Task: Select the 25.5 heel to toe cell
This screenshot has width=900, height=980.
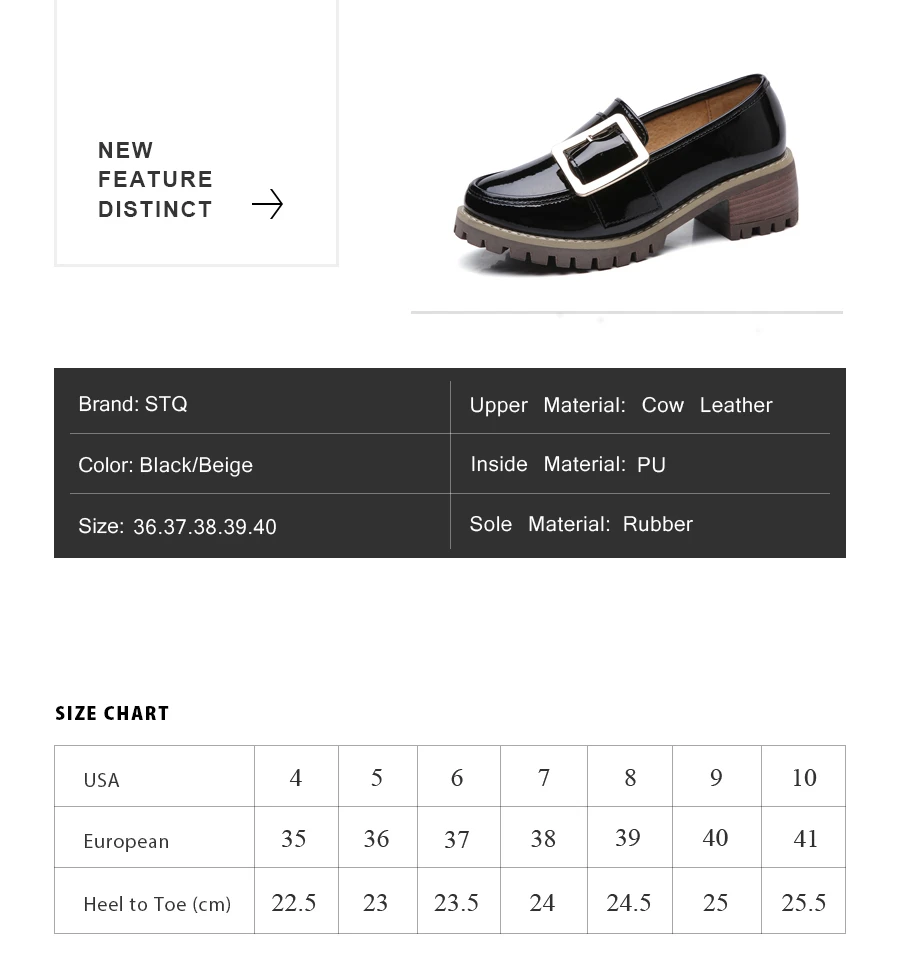Action: pos(803,901)
